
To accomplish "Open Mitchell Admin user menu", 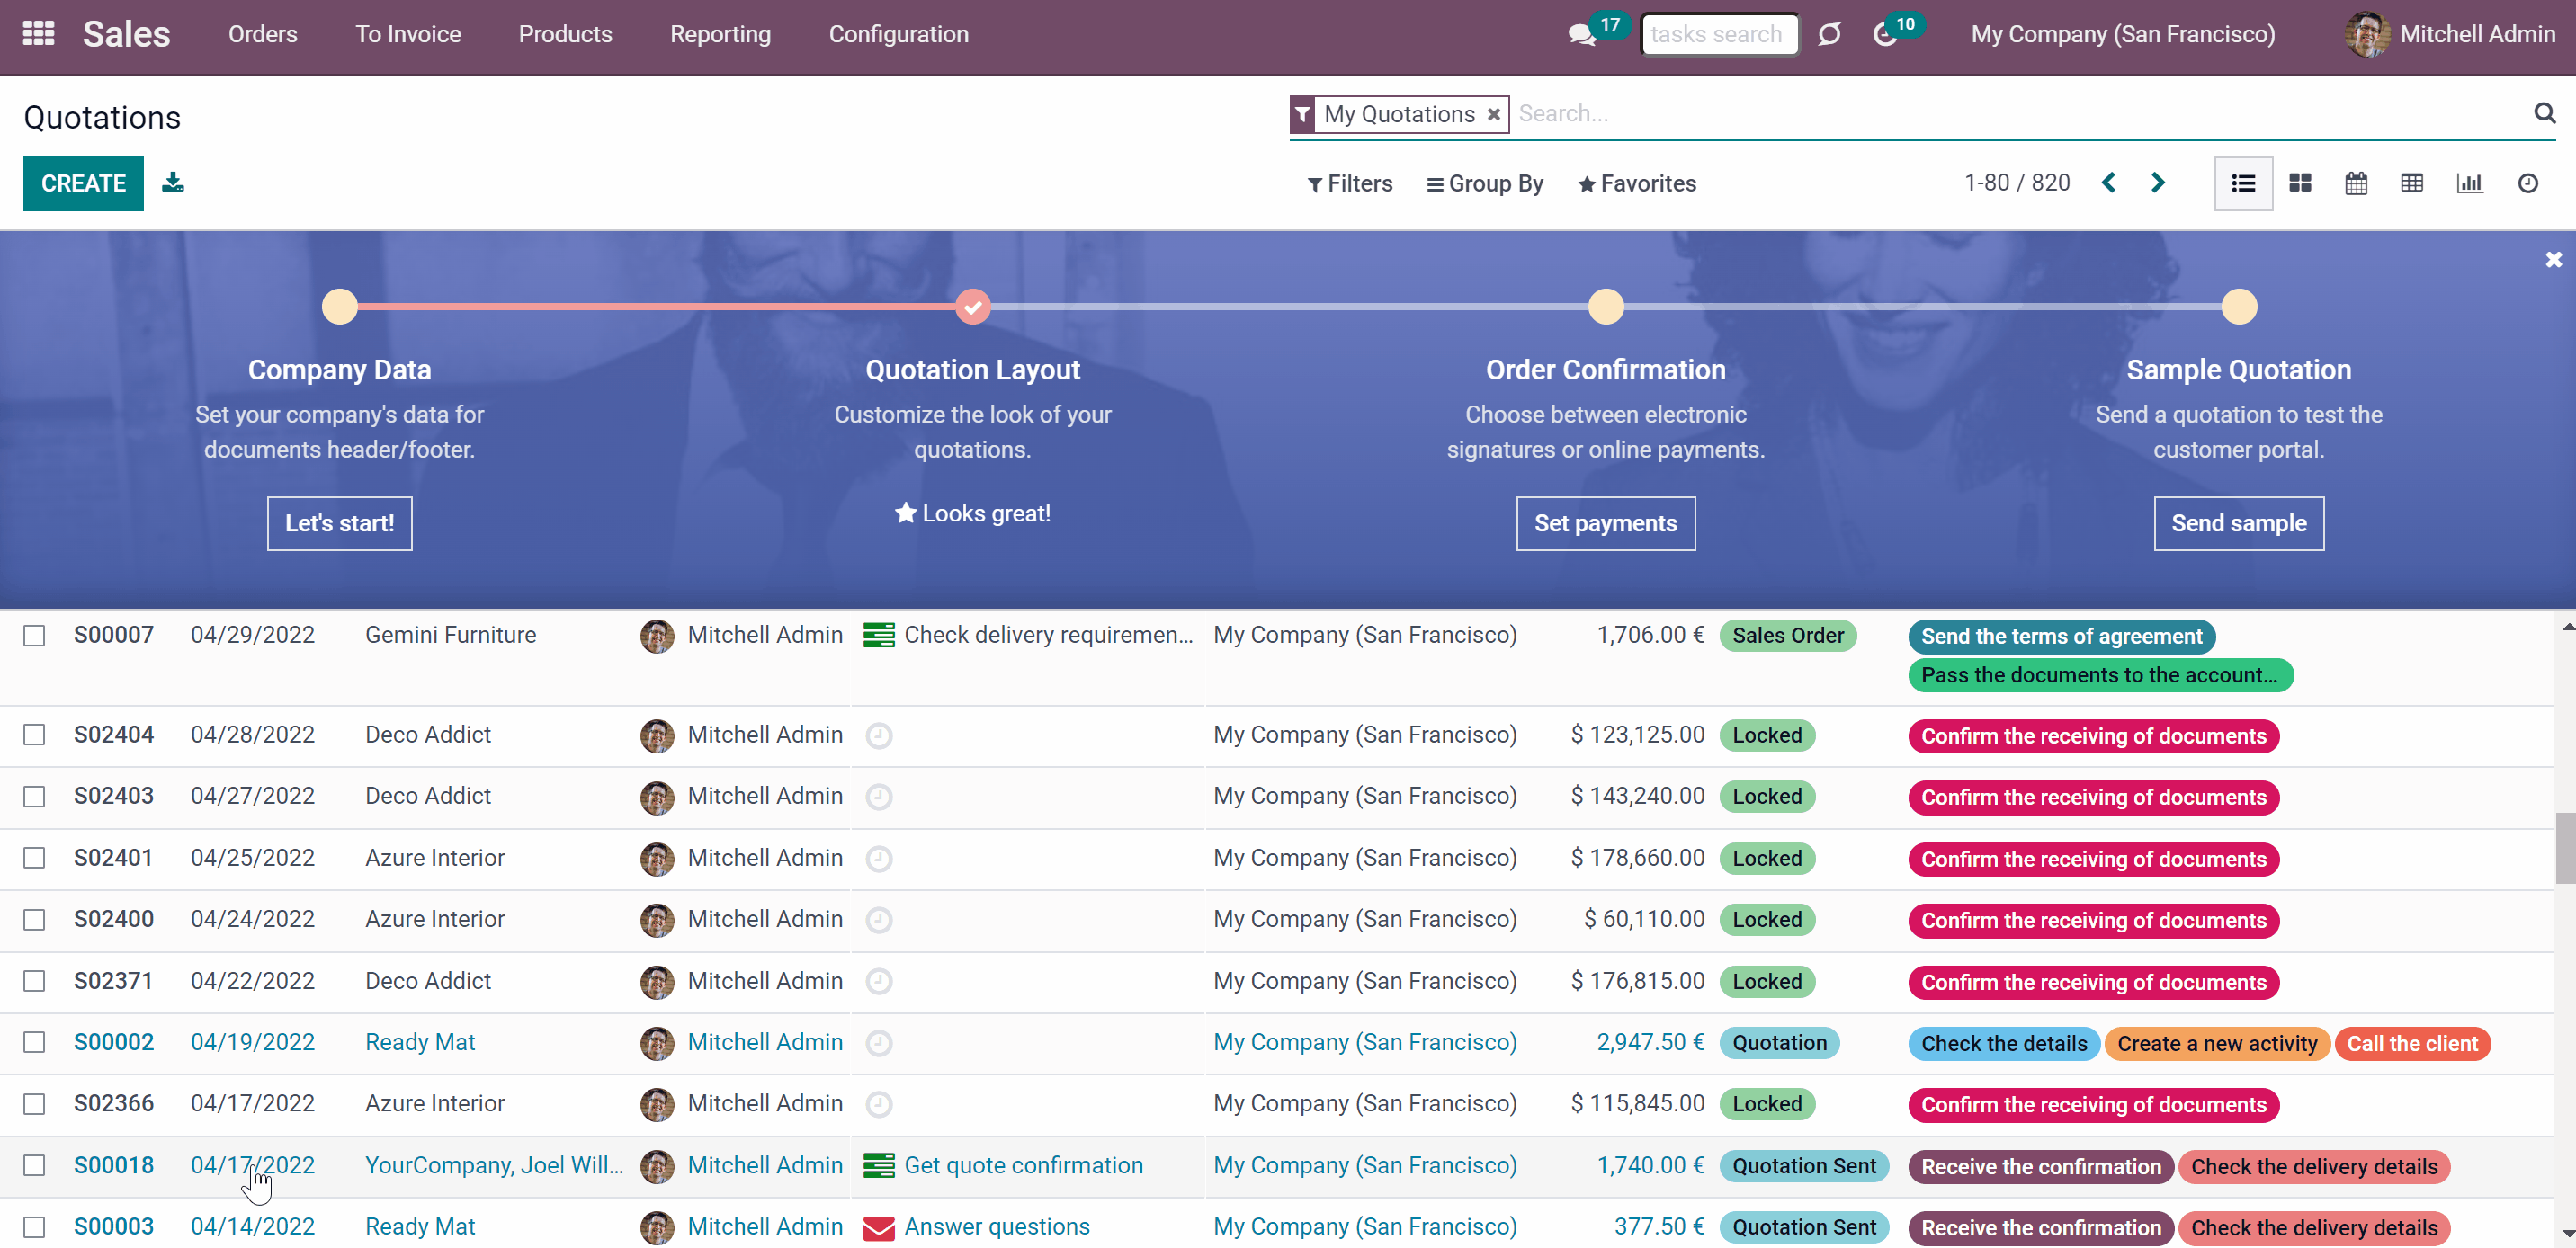I will coord(2450,34).
